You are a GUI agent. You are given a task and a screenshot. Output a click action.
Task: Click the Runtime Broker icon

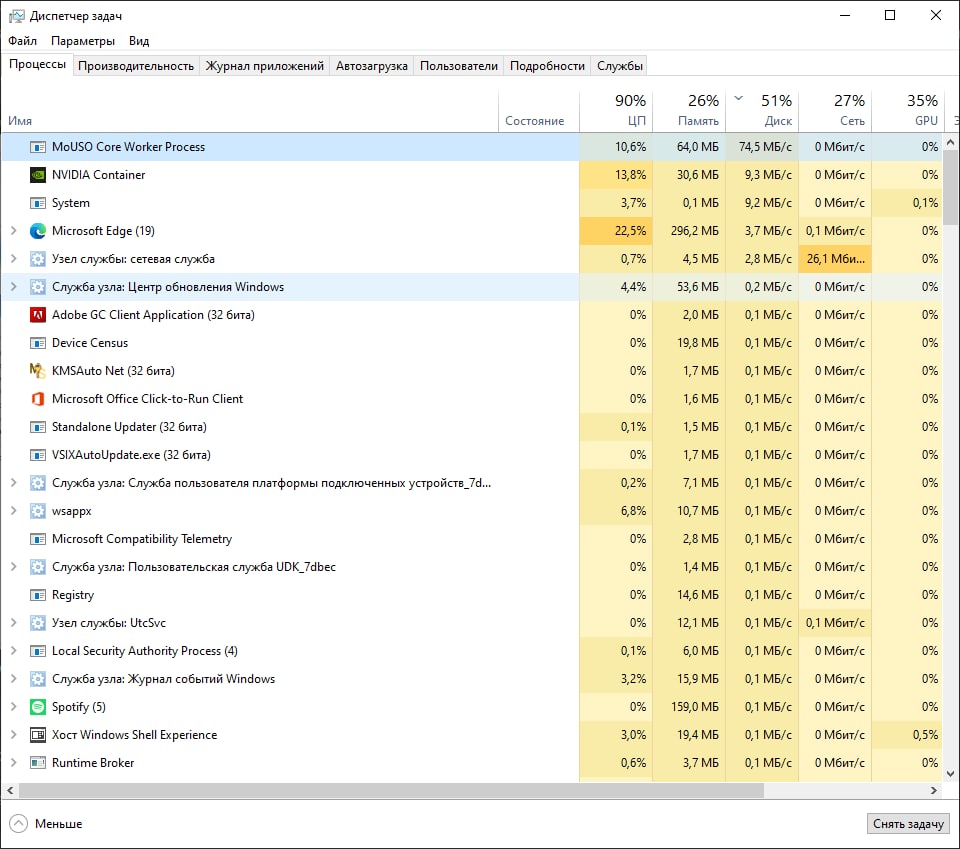[x=38, y=763]
